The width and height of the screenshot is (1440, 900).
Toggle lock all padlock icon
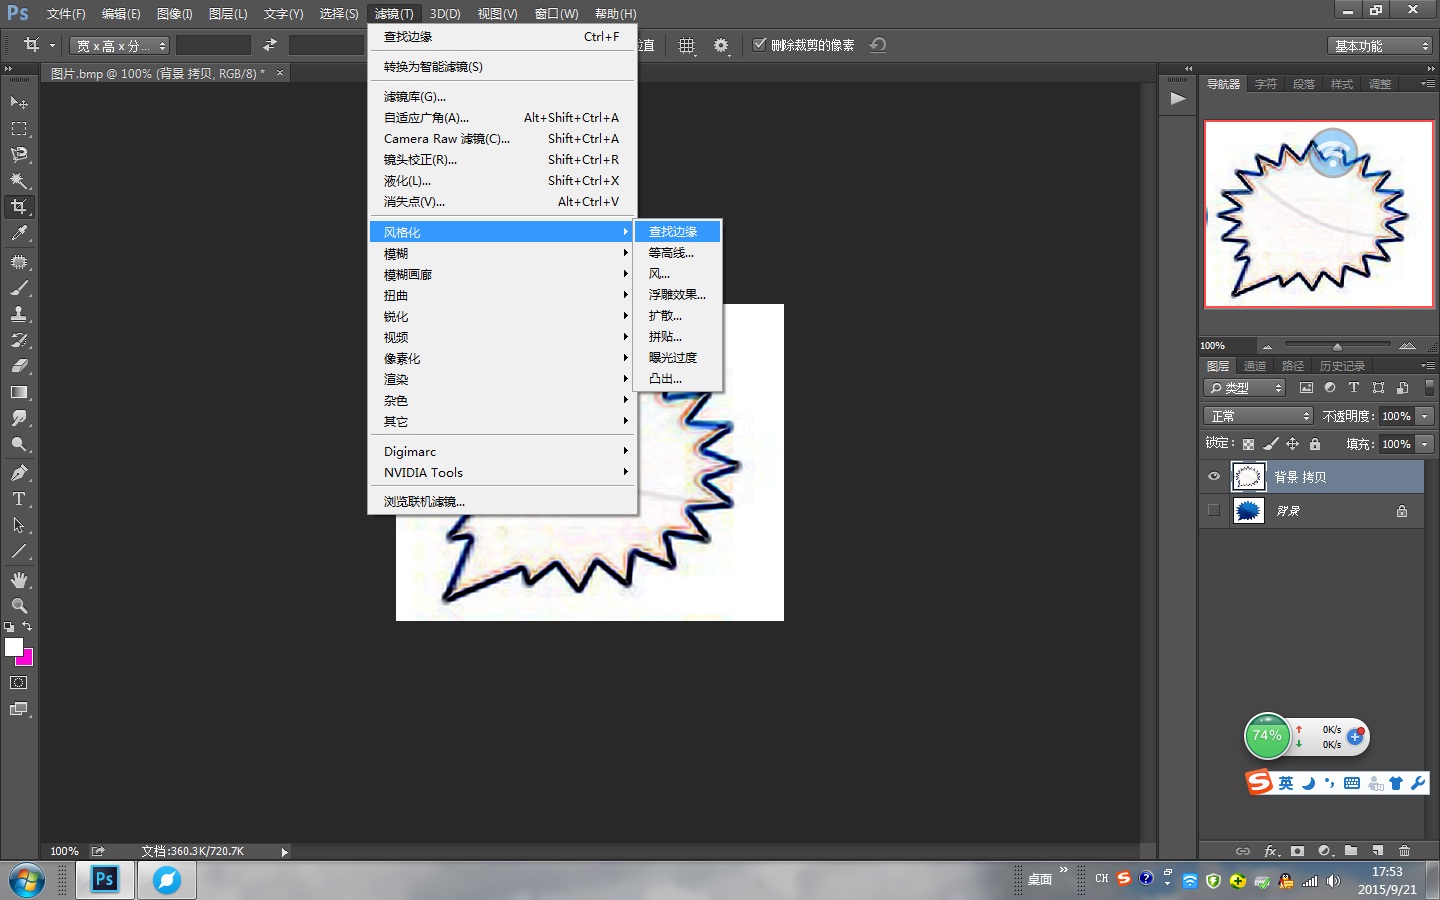pos(1315,444)
